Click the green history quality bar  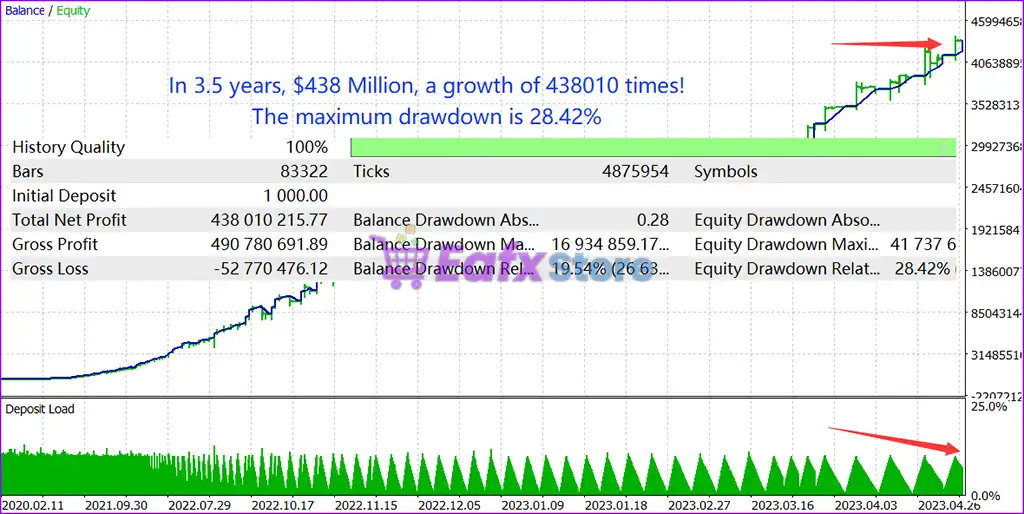(653, 148)
